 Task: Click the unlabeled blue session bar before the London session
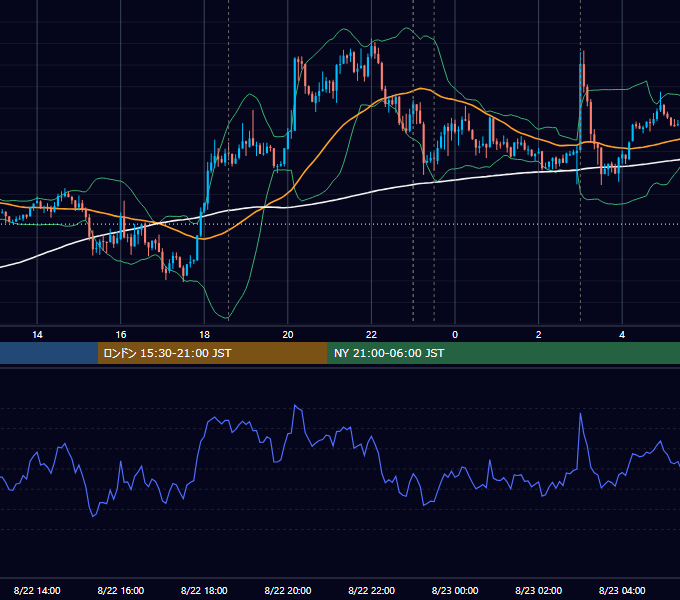49,353
